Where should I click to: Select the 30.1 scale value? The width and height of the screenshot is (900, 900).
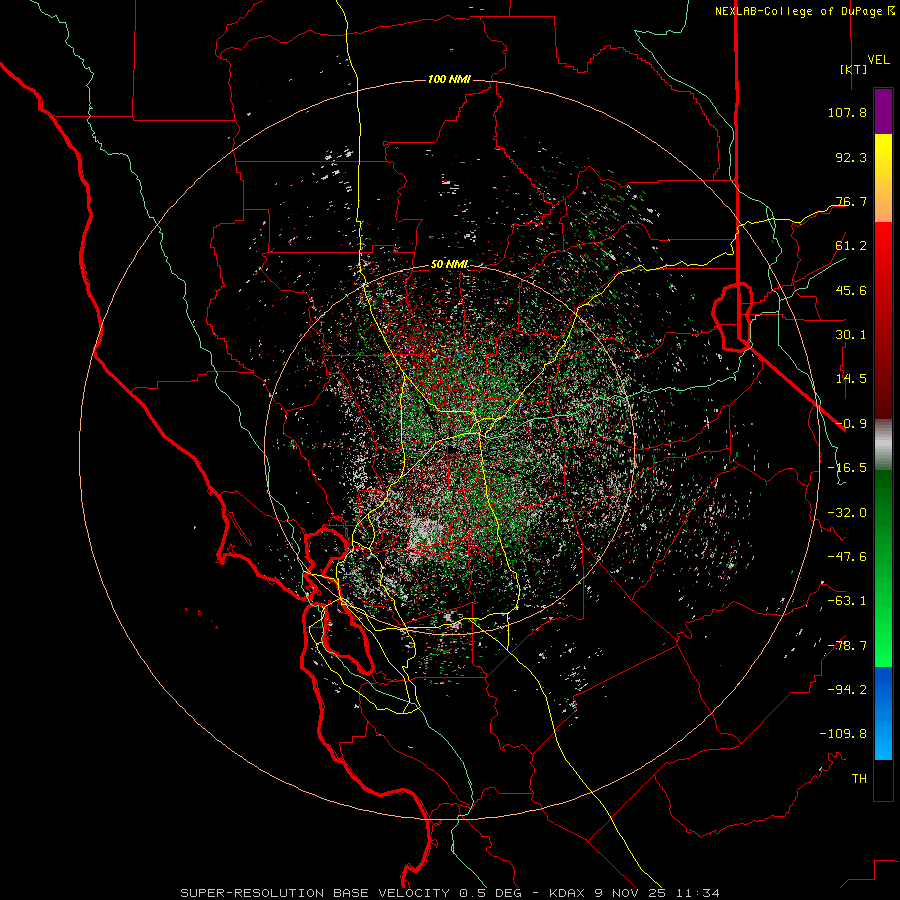tap(851, 335)
